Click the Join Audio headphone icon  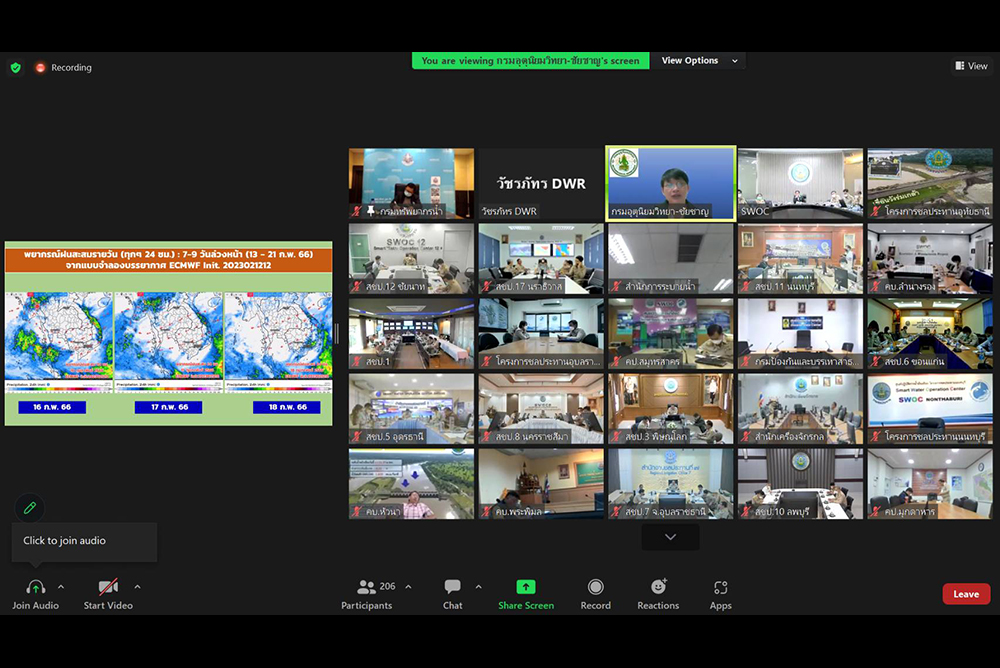[x=35, y=587]
